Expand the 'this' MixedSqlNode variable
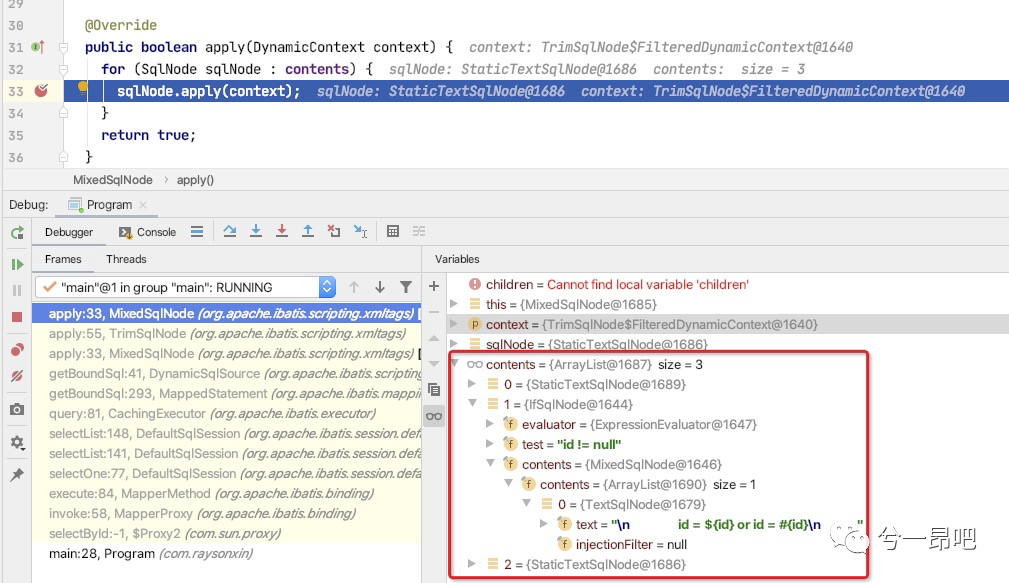The width and height of the screenshot is (1009, 583). click(x=454, y=304)
